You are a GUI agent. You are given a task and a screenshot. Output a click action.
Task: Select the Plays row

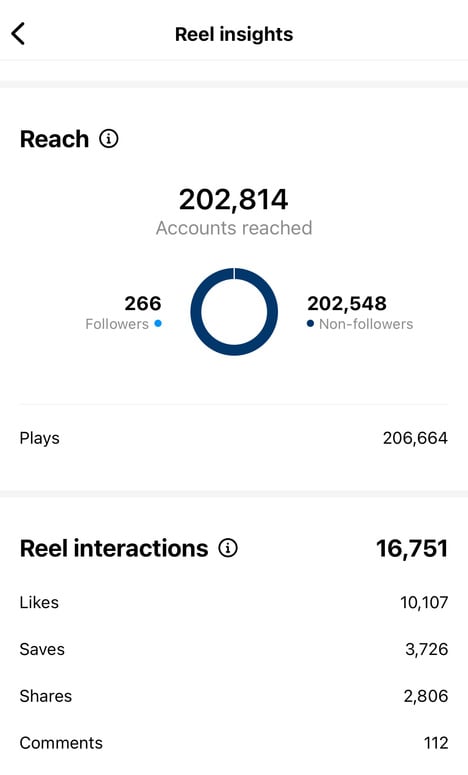point(234,438)
